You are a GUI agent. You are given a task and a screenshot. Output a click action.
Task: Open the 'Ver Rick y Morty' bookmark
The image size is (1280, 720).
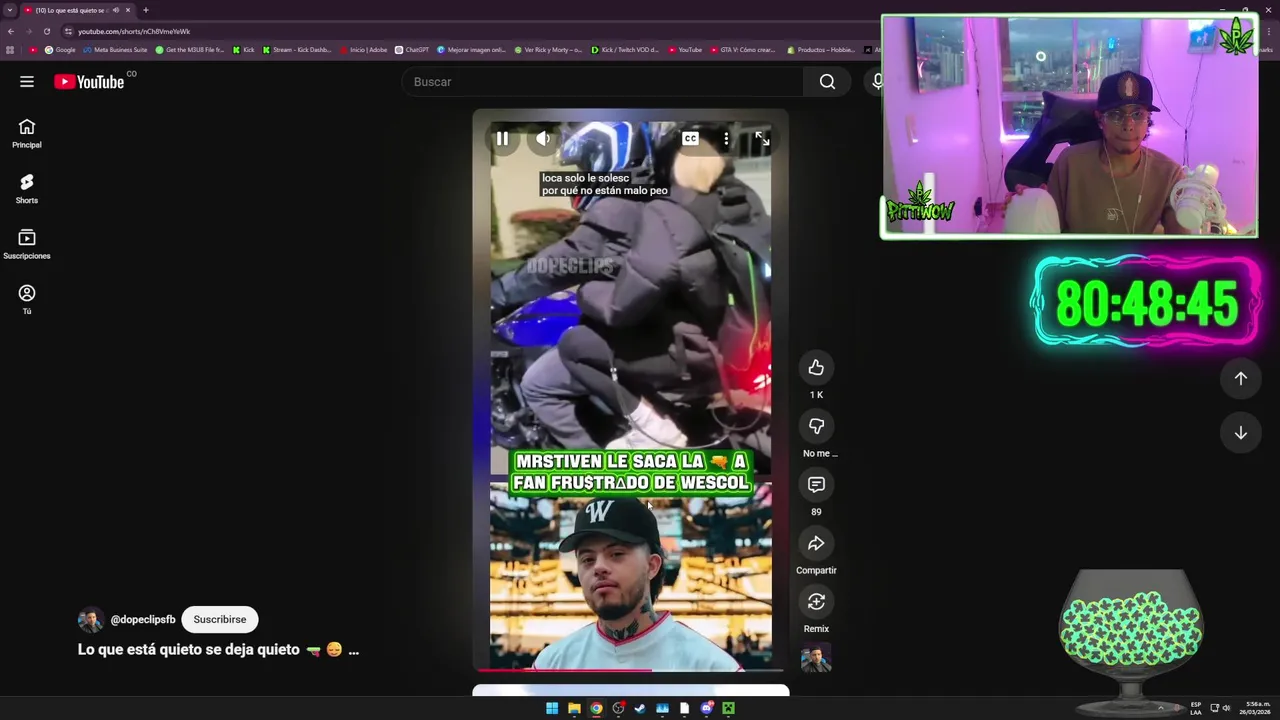pos(549,49)
